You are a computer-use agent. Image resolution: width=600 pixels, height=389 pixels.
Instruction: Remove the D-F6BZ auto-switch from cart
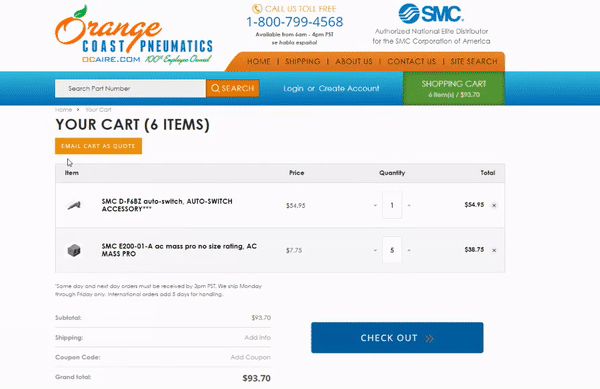point(494,205)
